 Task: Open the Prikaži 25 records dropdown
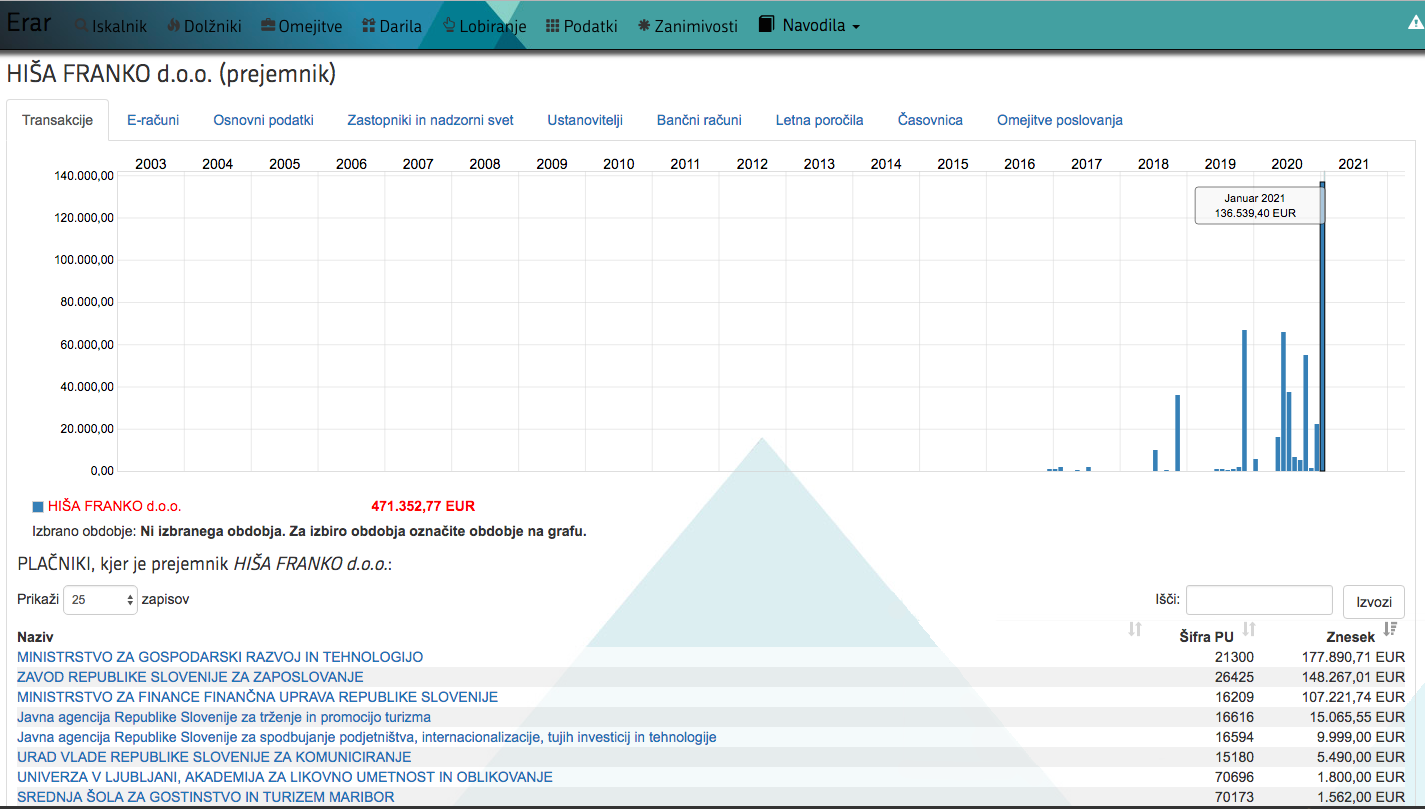[100, 600]
